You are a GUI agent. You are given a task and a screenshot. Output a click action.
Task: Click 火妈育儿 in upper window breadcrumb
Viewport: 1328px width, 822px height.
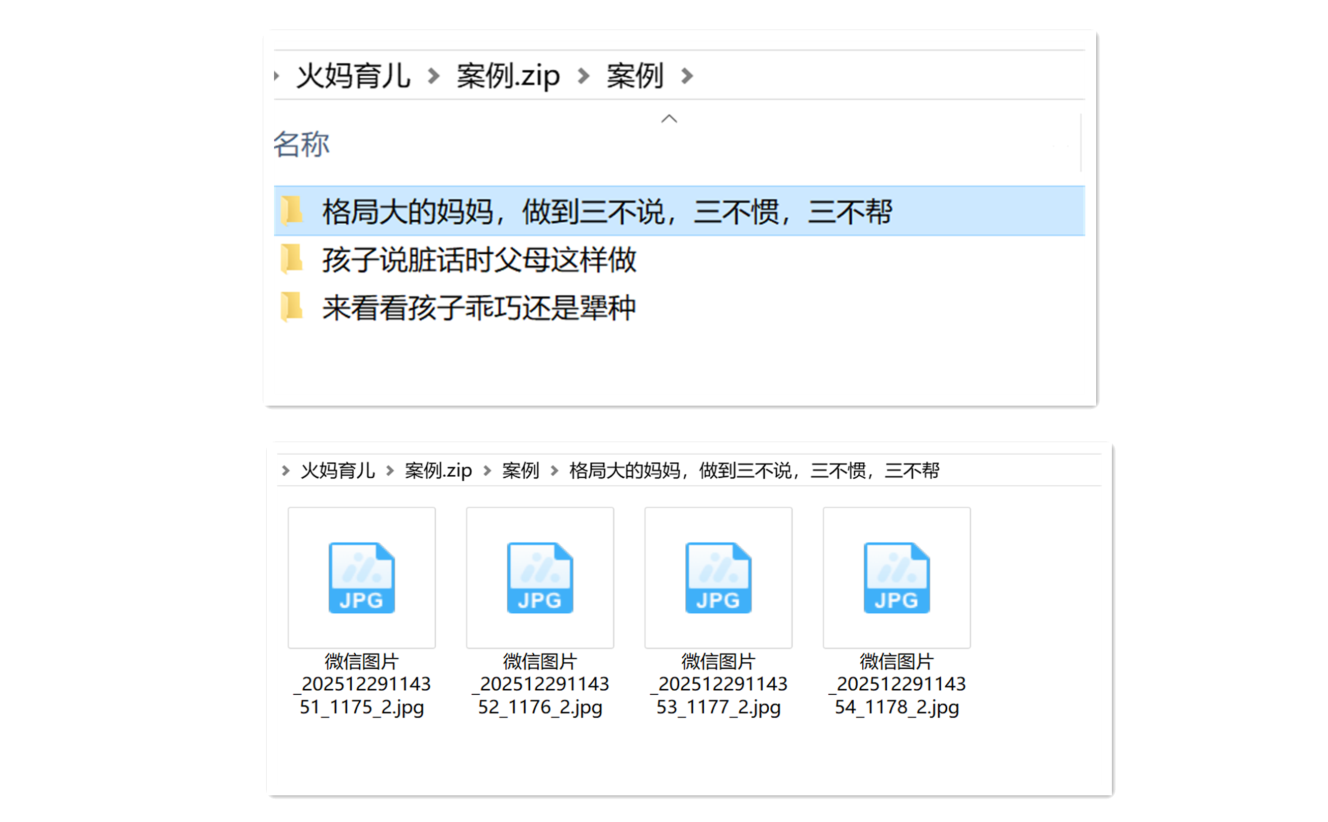coord(353,76)
